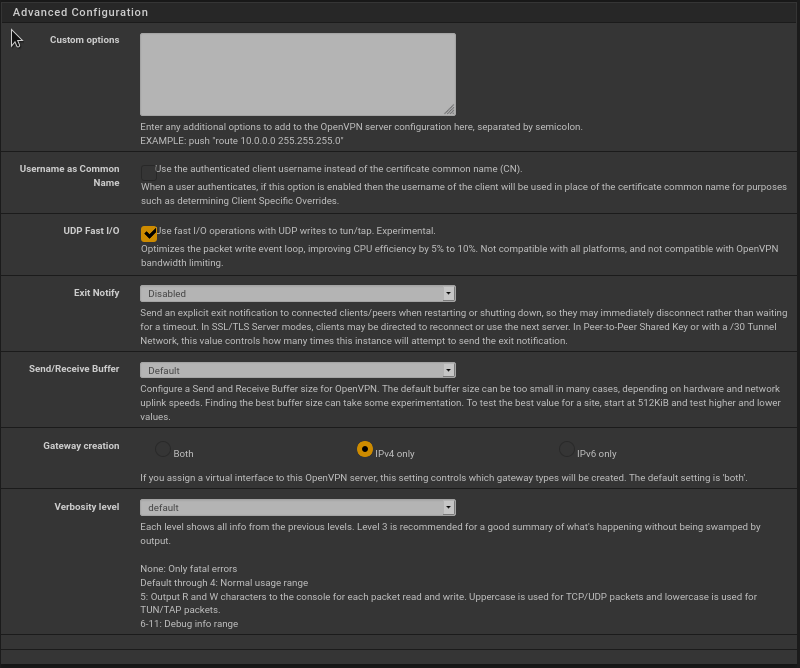Open the Verbosity level dropdown
This screenshot has height=668, width=800.
(x=297, y=507)
